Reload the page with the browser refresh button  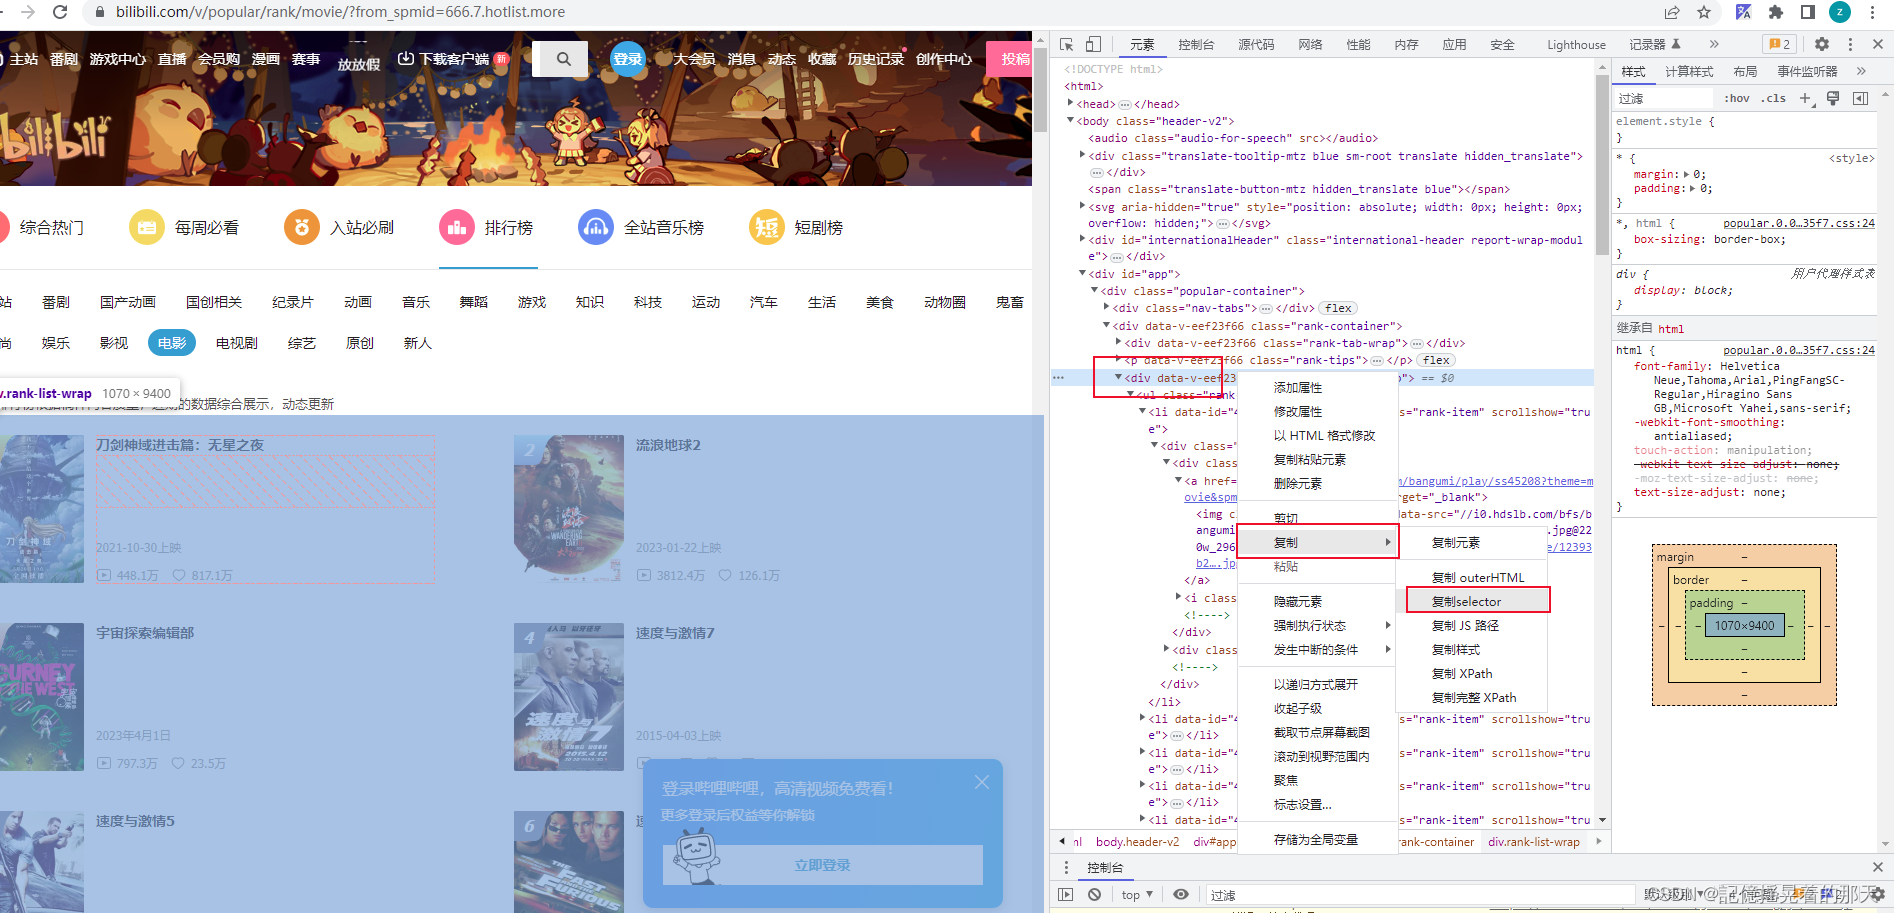click(x=60, y=12)
